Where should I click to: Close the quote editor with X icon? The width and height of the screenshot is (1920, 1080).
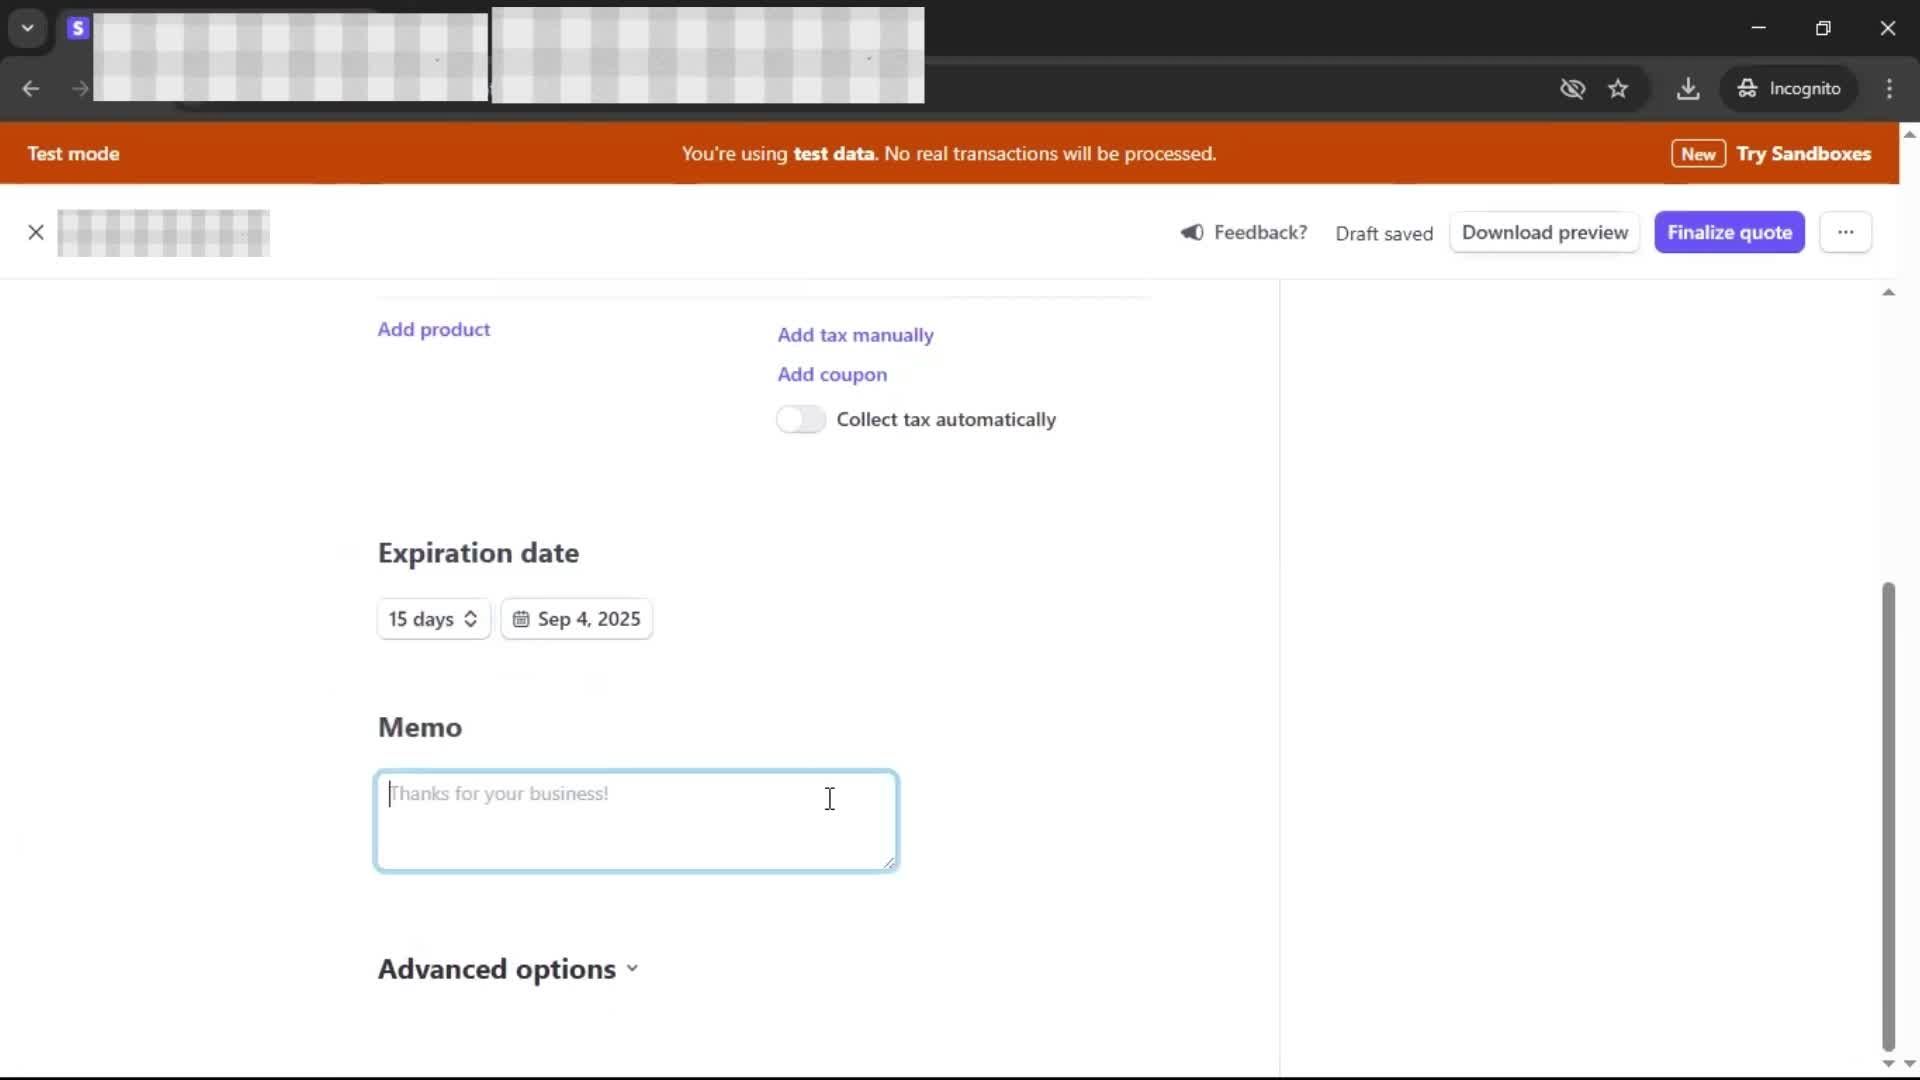tap(36, 233)
